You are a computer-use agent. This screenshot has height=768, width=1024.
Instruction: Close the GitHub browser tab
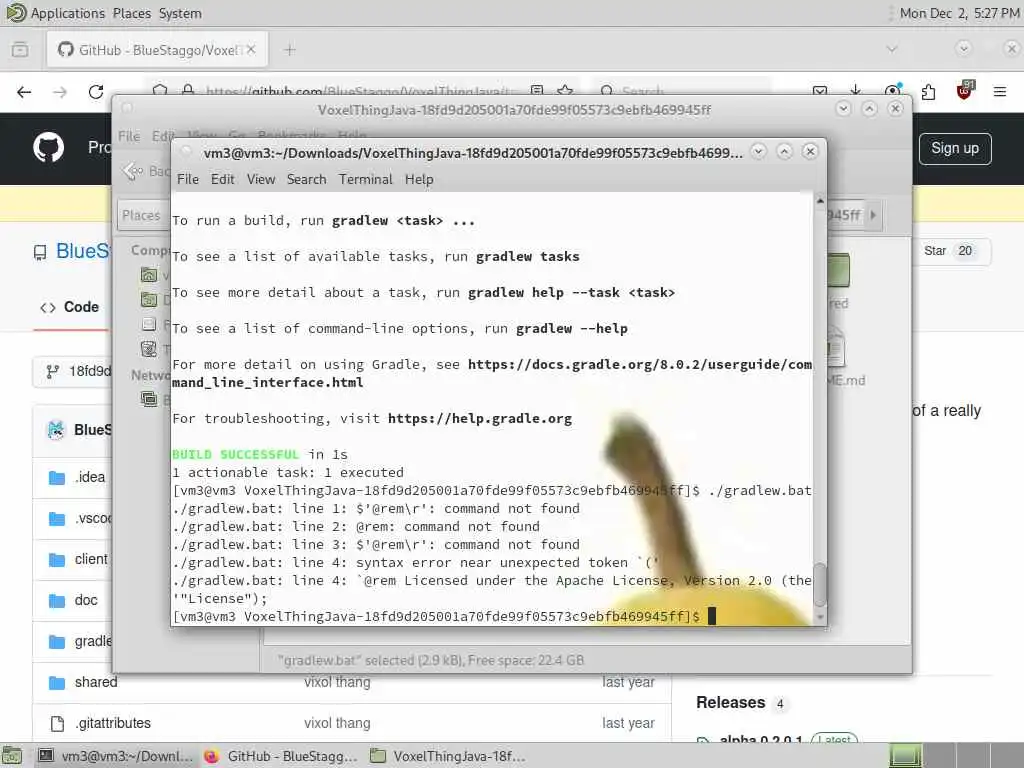coord(251,50)
